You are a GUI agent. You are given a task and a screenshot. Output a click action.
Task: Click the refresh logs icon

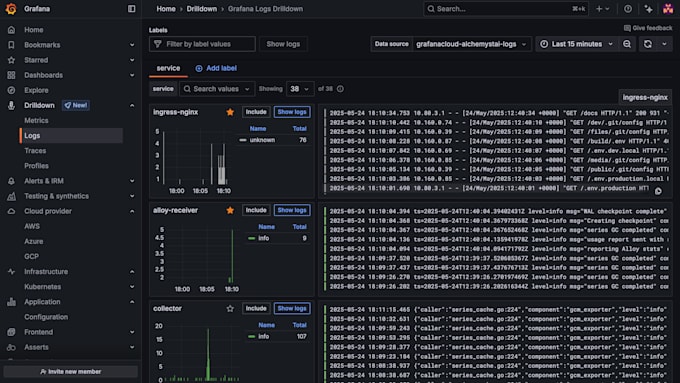pos(647,44)
